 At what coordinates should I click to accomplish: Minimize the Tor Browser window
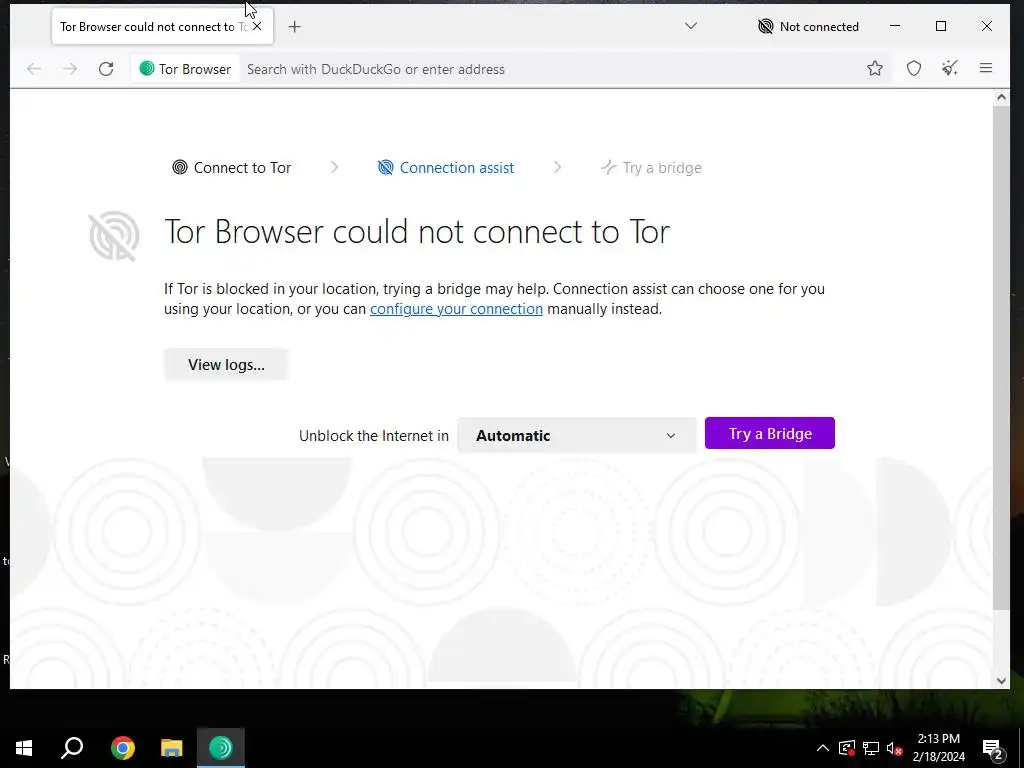pos(895,26)
